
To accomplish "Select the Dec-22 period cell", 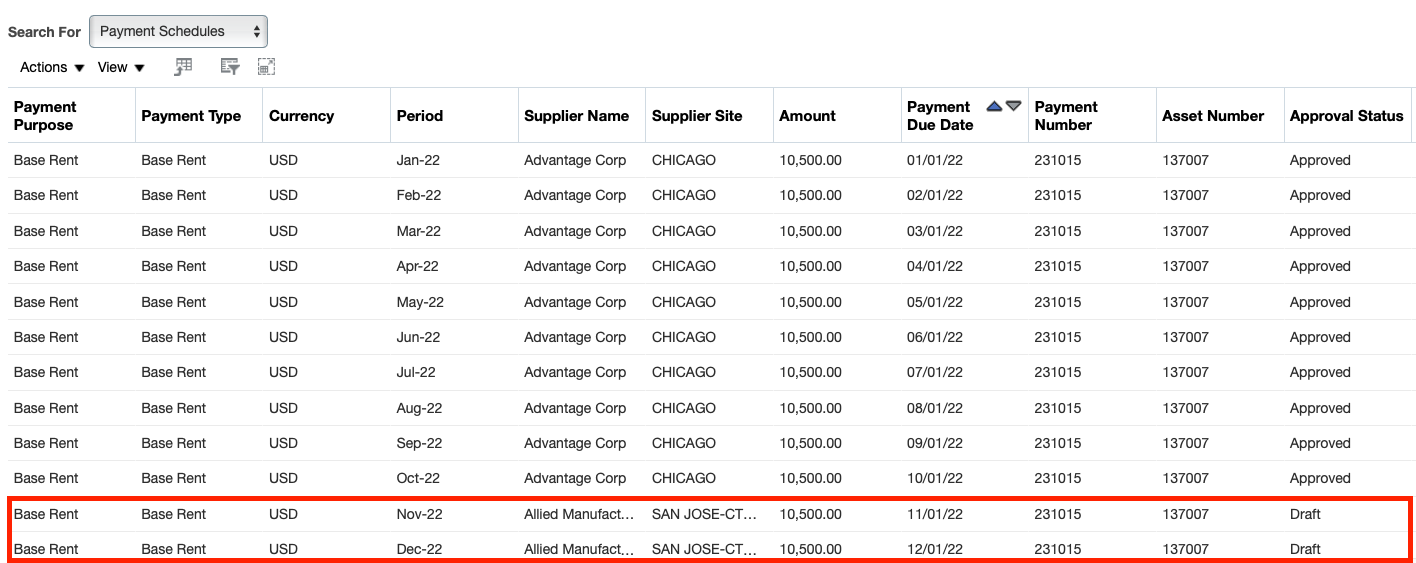I will point(419,549).
